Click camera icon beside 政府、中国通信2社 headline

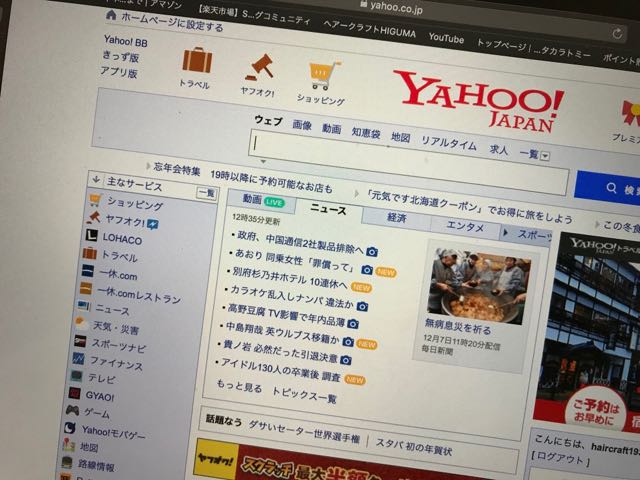point(371,251)
